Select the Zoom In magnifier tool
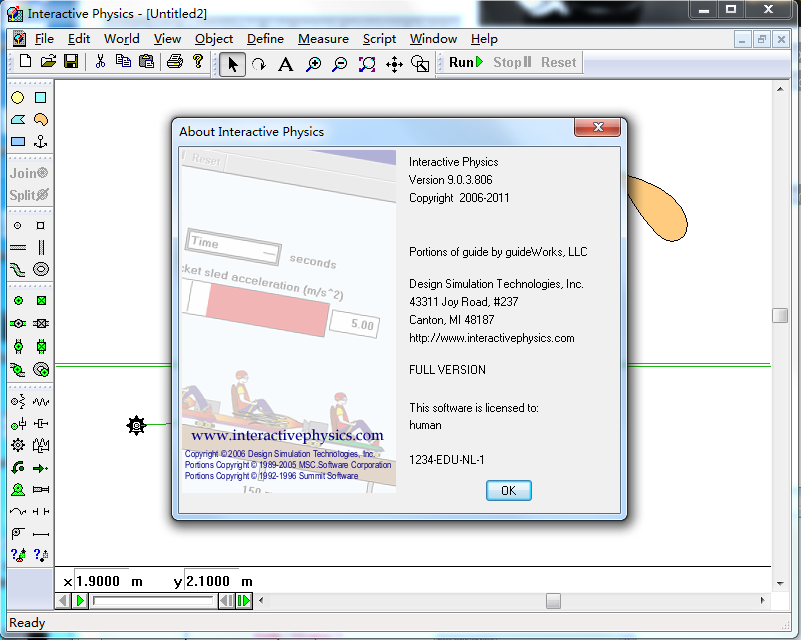Image resolution: width=801 pixels, height=640 pixels. tap(313, 64)
